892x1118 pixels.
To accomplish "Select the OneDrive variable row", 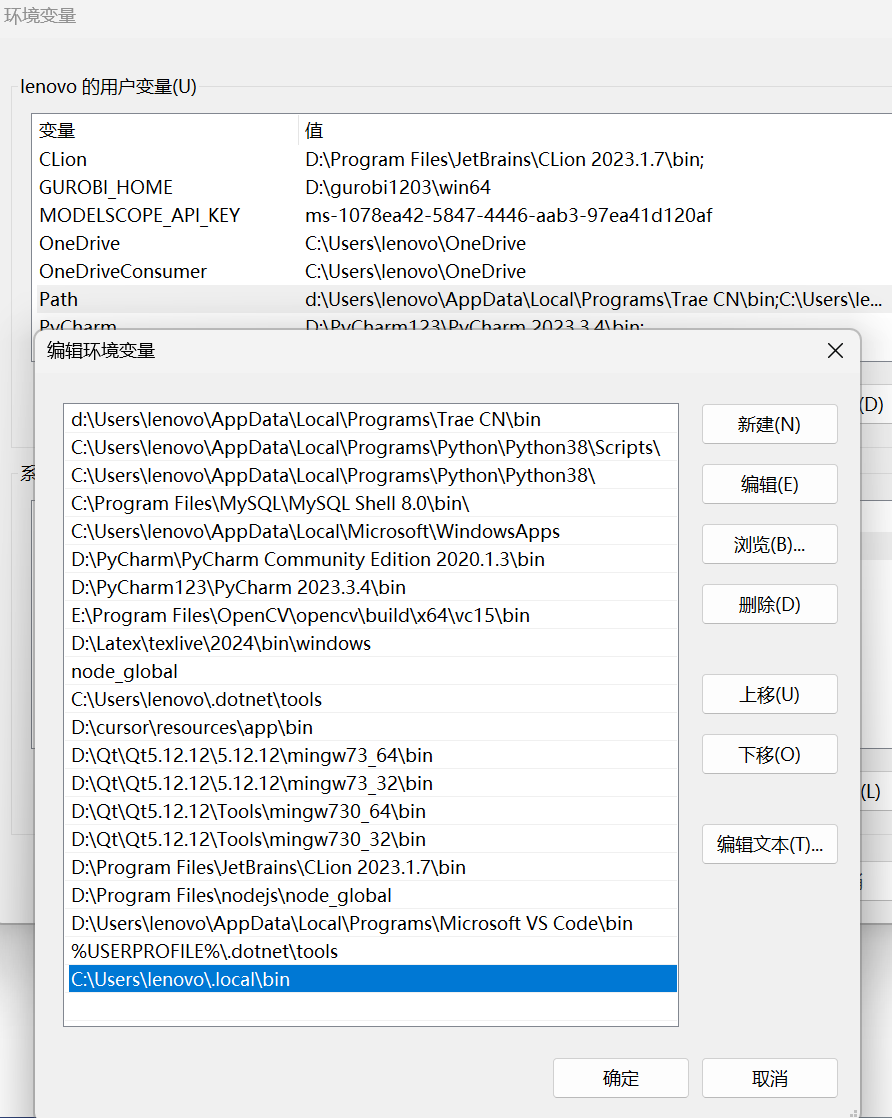I will (x=463, y=243).
